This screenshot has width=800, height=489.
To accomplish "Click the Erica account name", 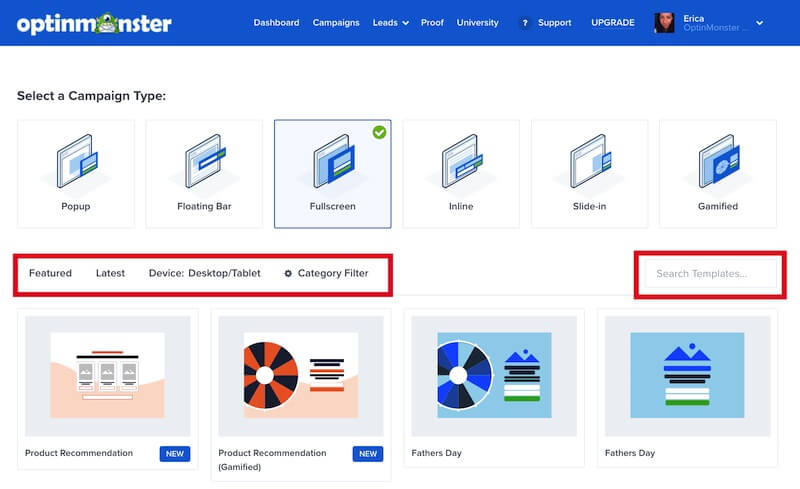I will (693, 18).
